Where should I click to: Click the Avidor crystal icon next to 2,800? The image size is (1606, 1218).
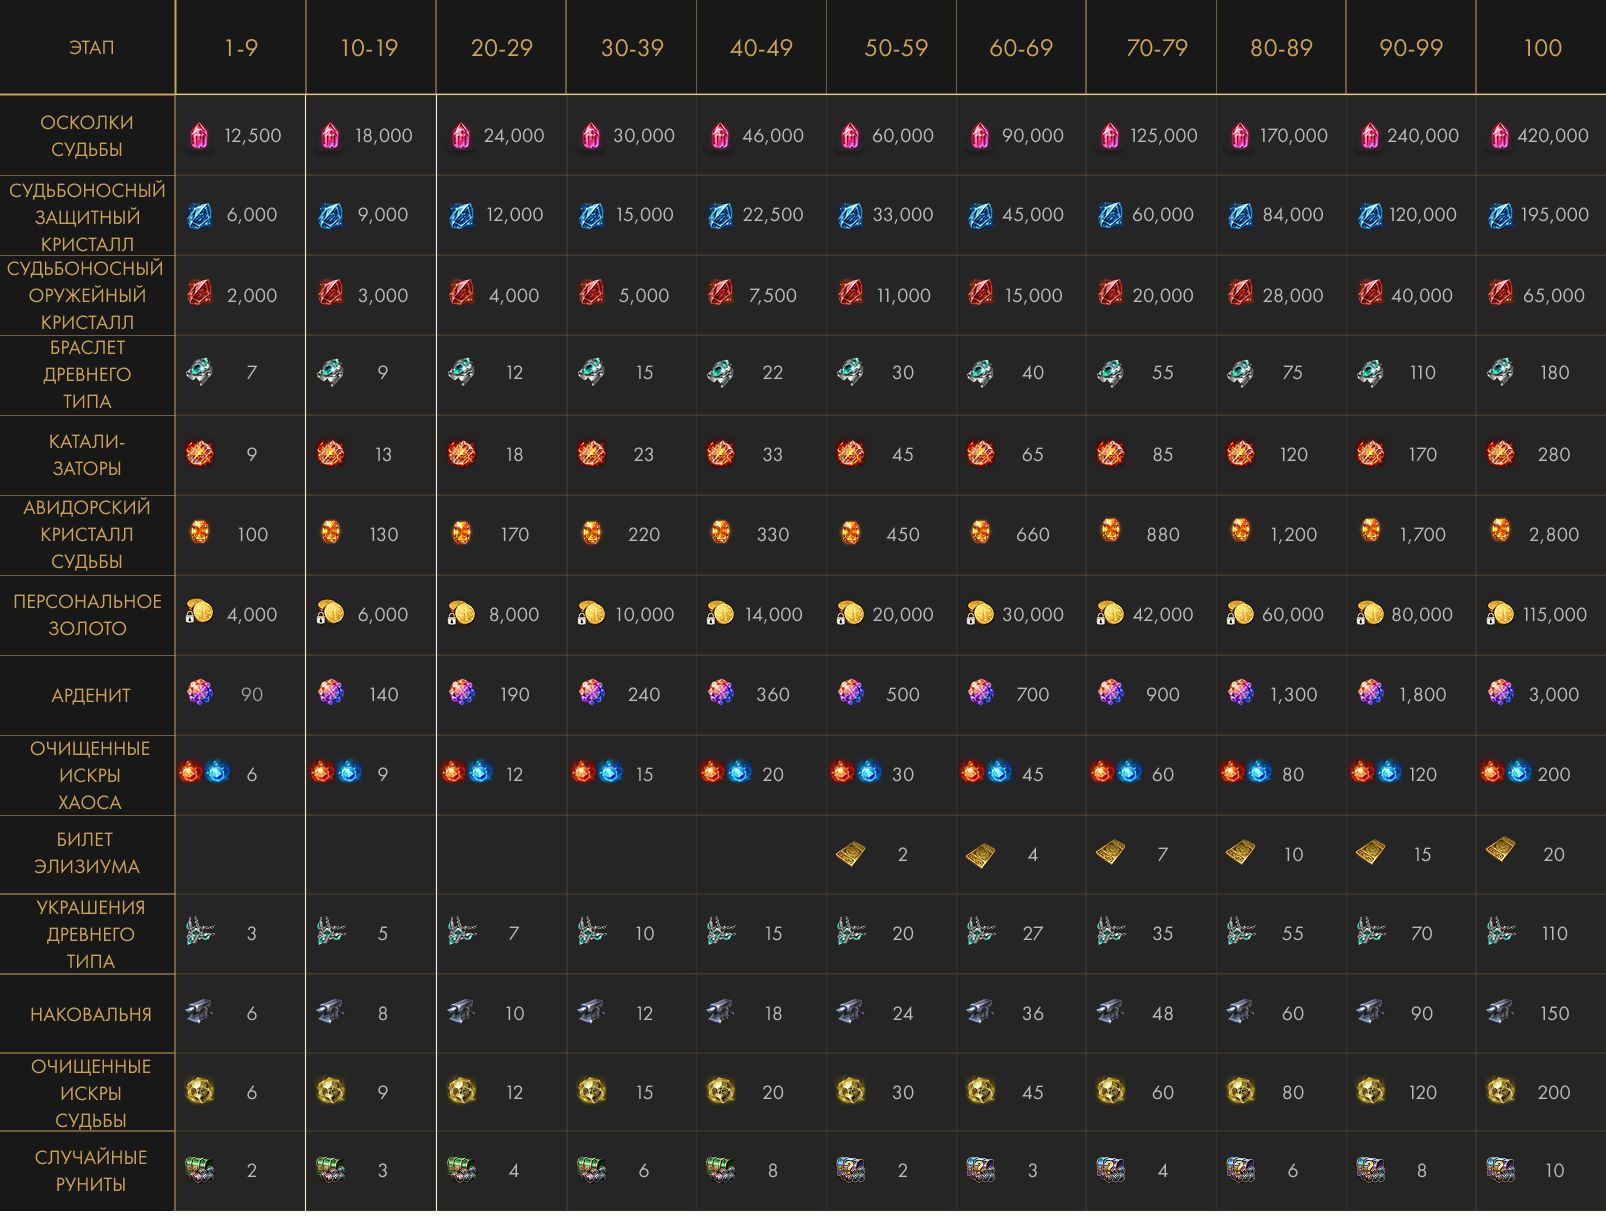pyautogui.click(x=1500, y=531)
